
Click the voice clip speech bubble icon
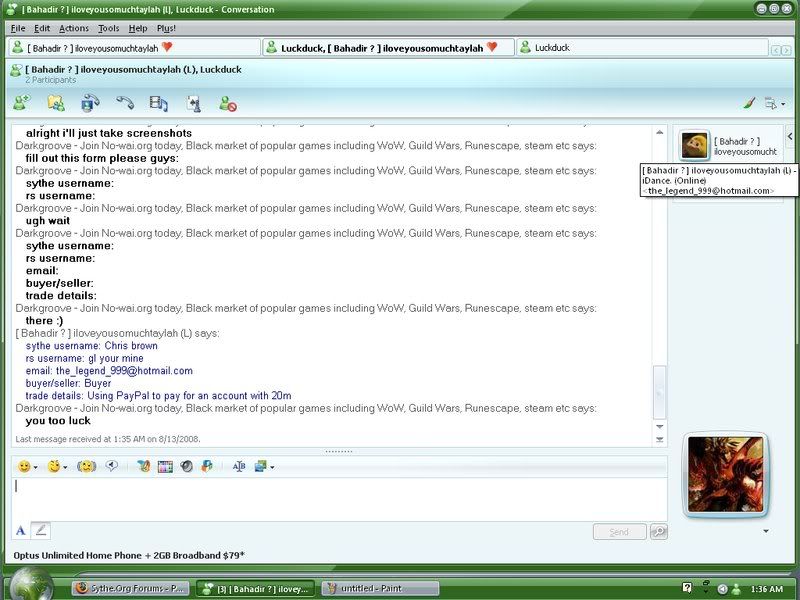(111, 466)
